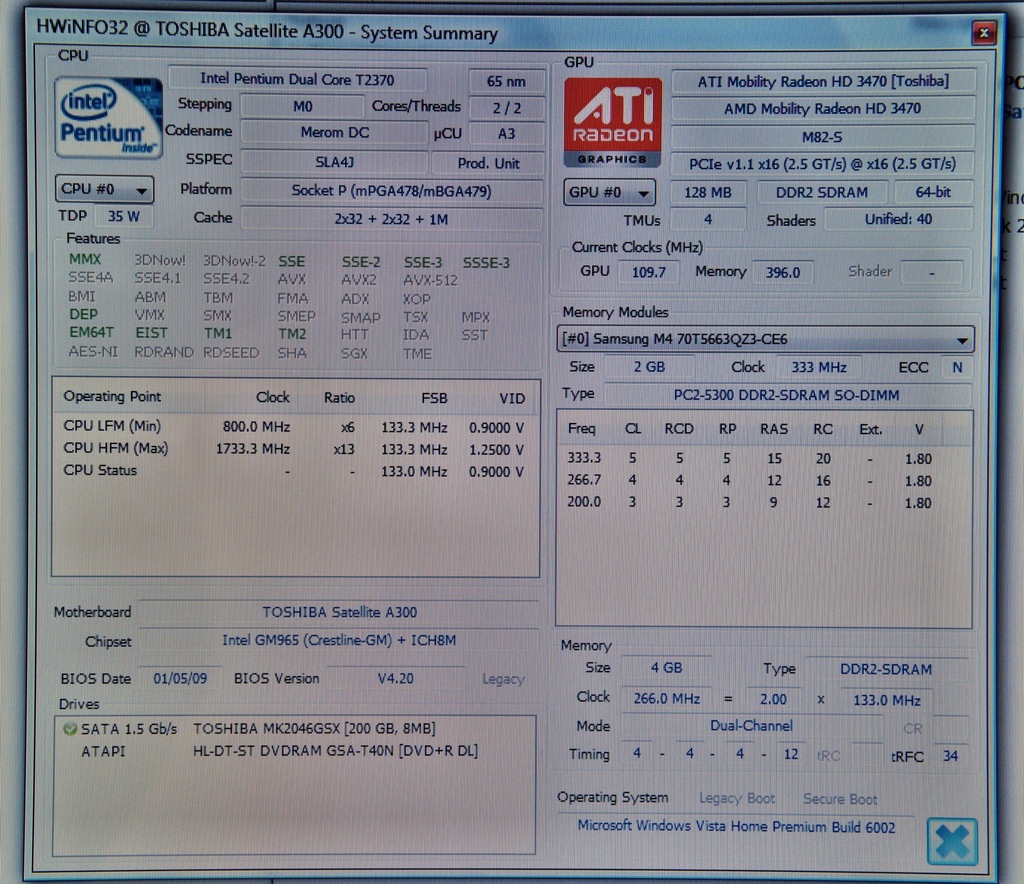Click the AMD Mobility Radeon HD 3470 field

pos(823,108)
